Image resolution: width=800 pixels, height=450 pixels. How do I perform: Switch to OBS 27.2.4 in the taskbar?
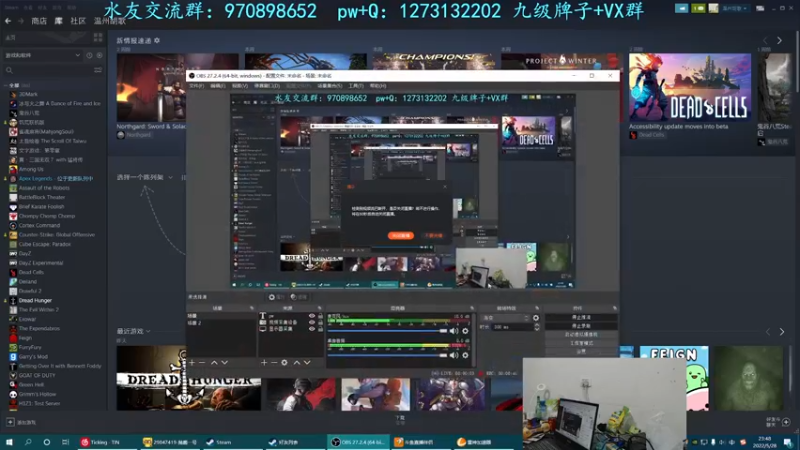click(x=358, y=442)
